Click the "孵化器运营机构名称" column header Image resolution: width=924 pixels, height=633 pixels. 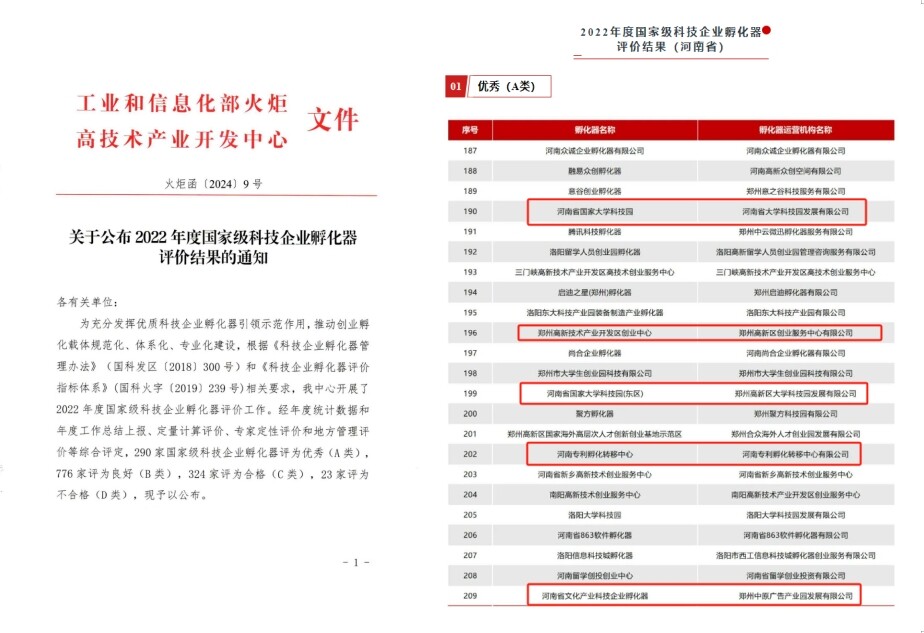(x=795, y=130)
